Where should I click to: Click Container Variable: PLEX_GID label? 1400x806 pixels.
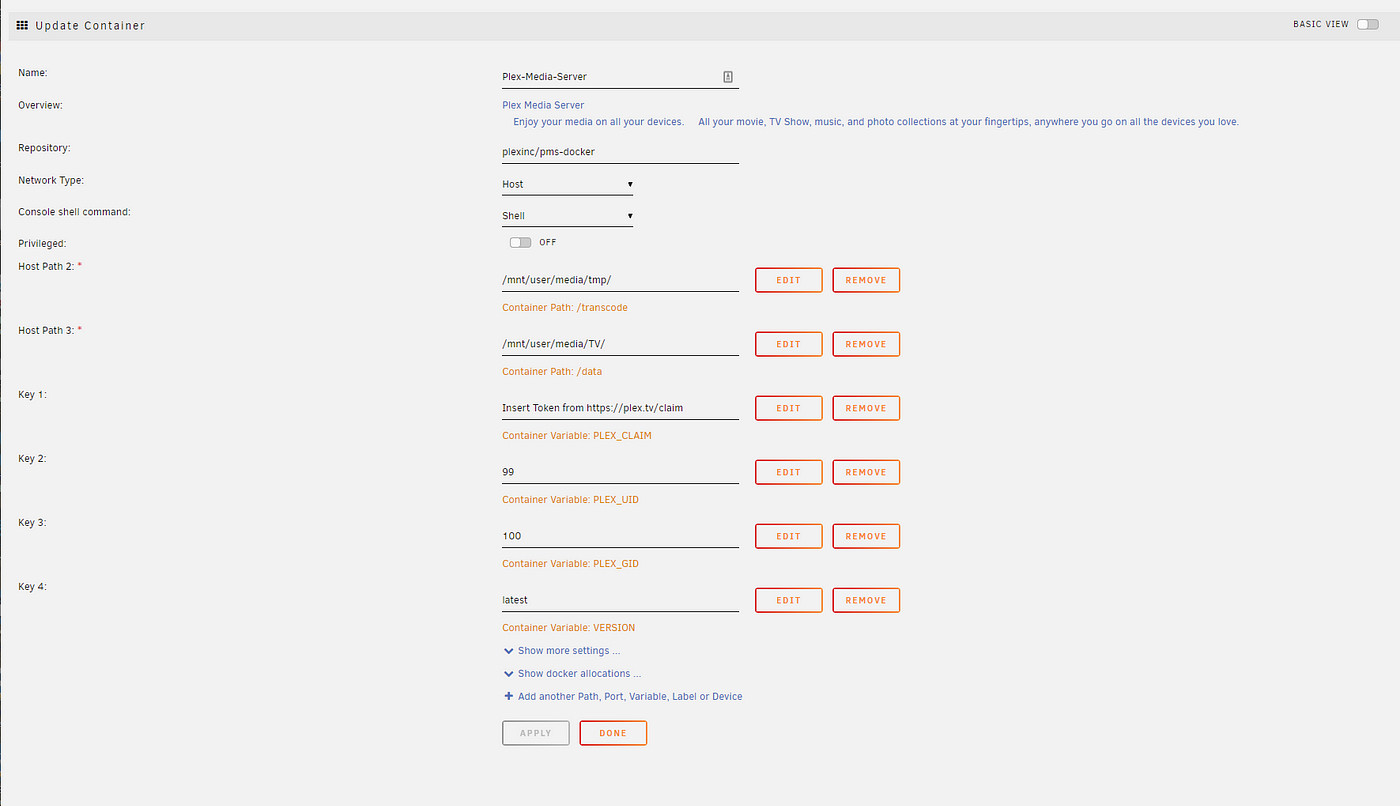coord(570,564)
